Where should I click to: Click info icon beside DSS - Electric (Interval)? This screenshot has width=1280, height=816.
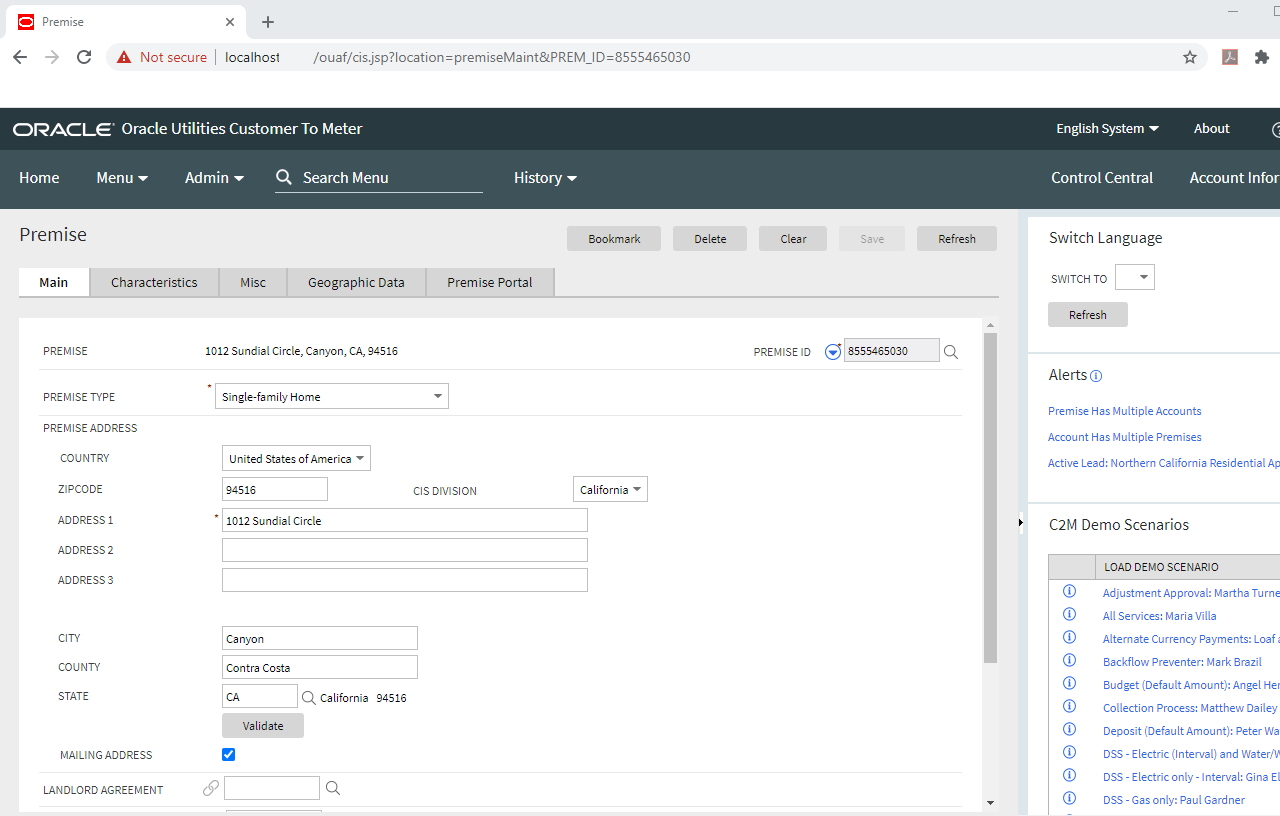click(x=1069, y=753)
